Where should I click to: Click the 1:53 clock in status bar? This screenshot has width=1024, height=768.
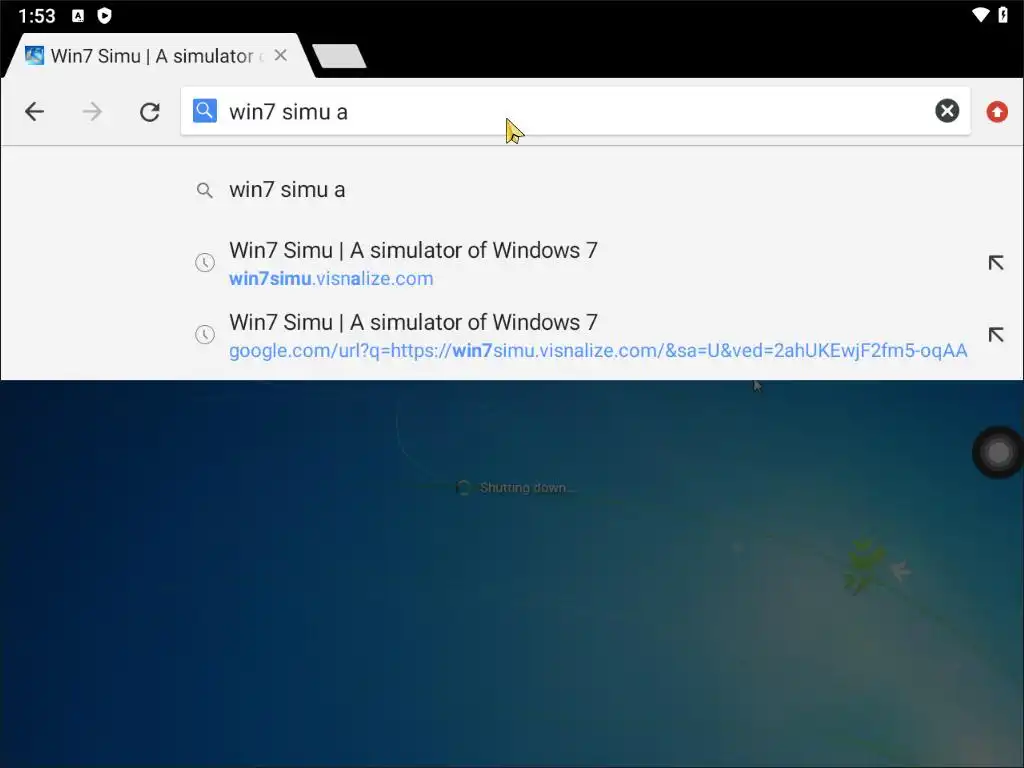(x=37, y=16)
